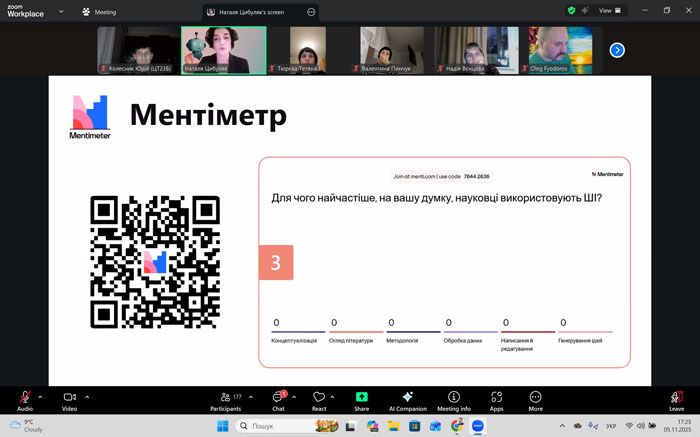This screenshot has height=437, width=700.
Task: Click the green encryption shield icon
Action: coord(571,11)
